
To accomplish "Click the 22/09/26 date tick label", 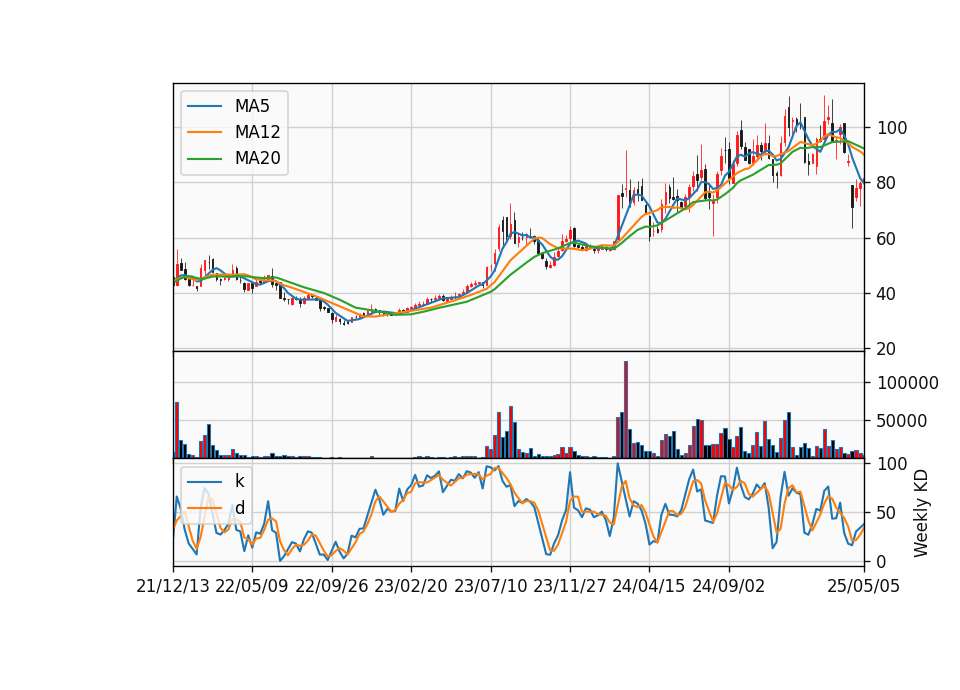I will pos(332,586).
